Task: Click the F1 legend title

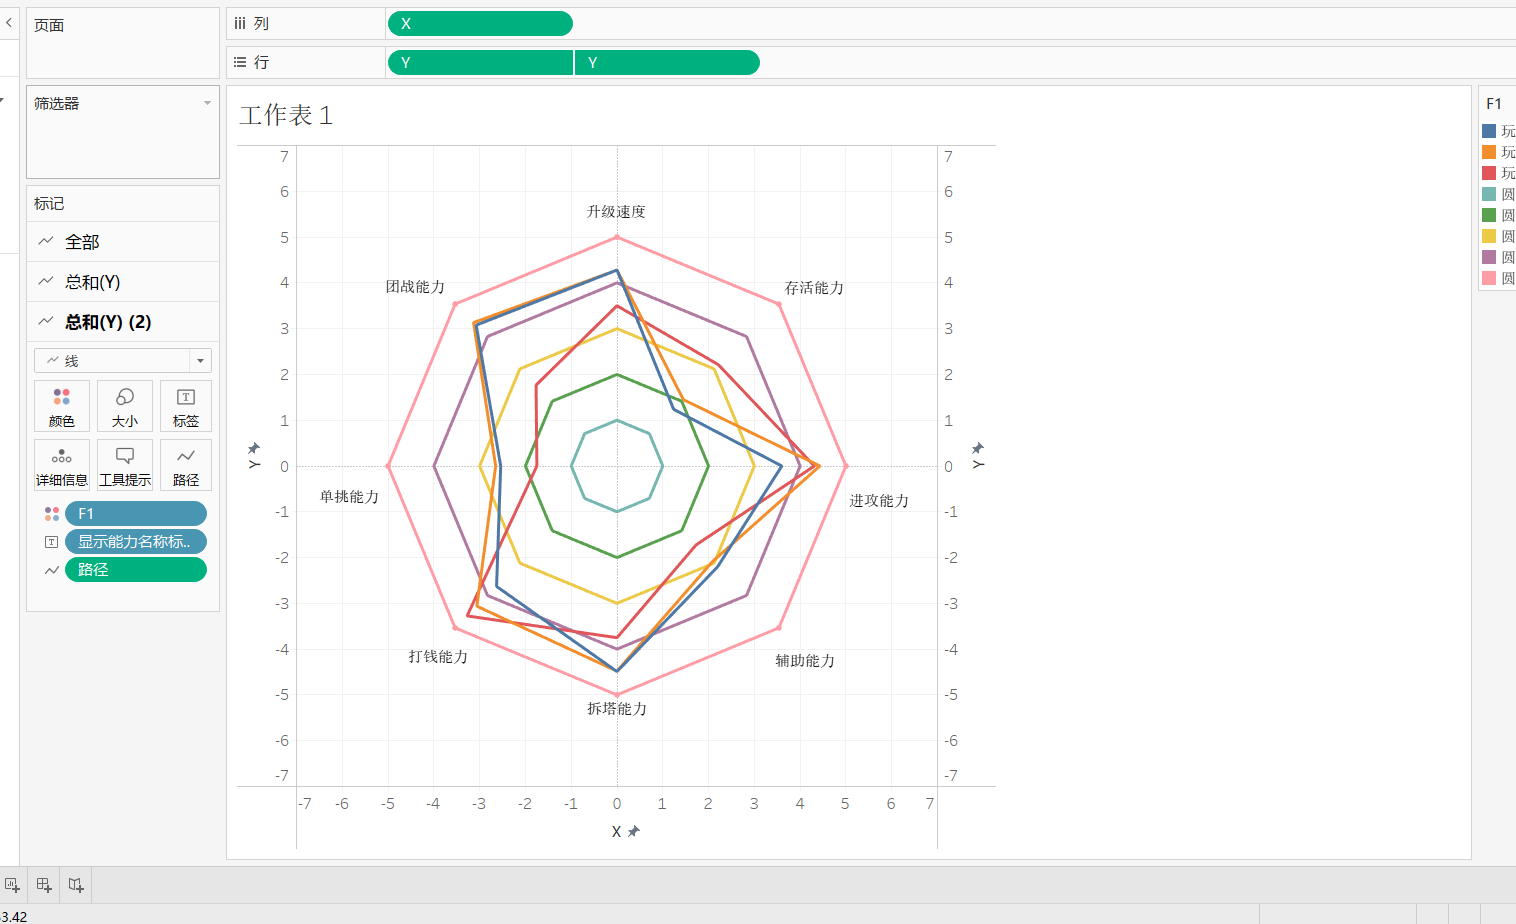Action: pos(1494,103)
